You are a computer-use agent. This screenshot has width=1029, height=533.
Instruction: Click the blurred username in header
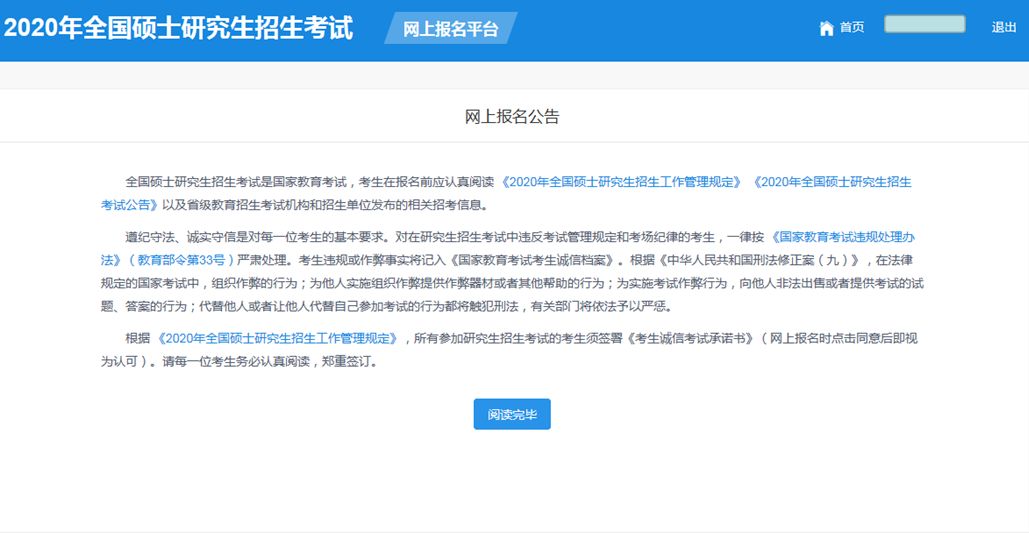[x=925, y=24]
